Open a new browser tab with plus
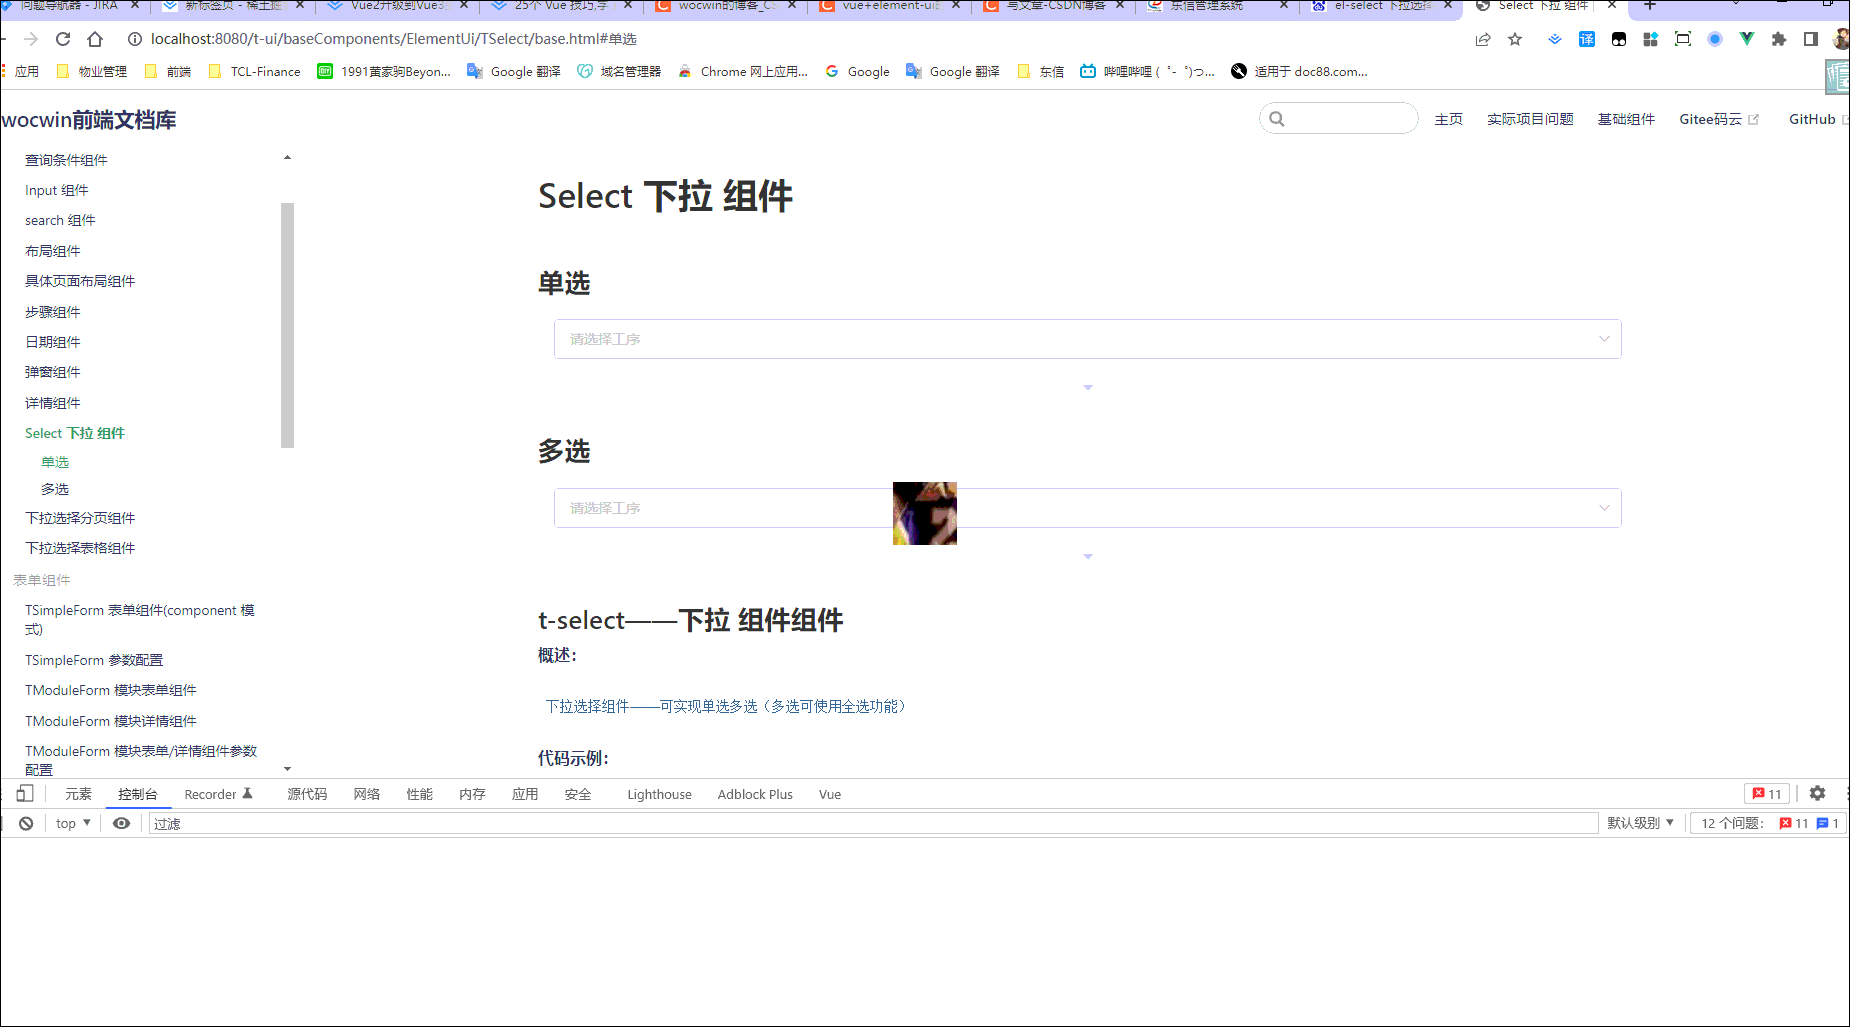This screenshot has width=1850, height=1027. [x=1650, y=5]
